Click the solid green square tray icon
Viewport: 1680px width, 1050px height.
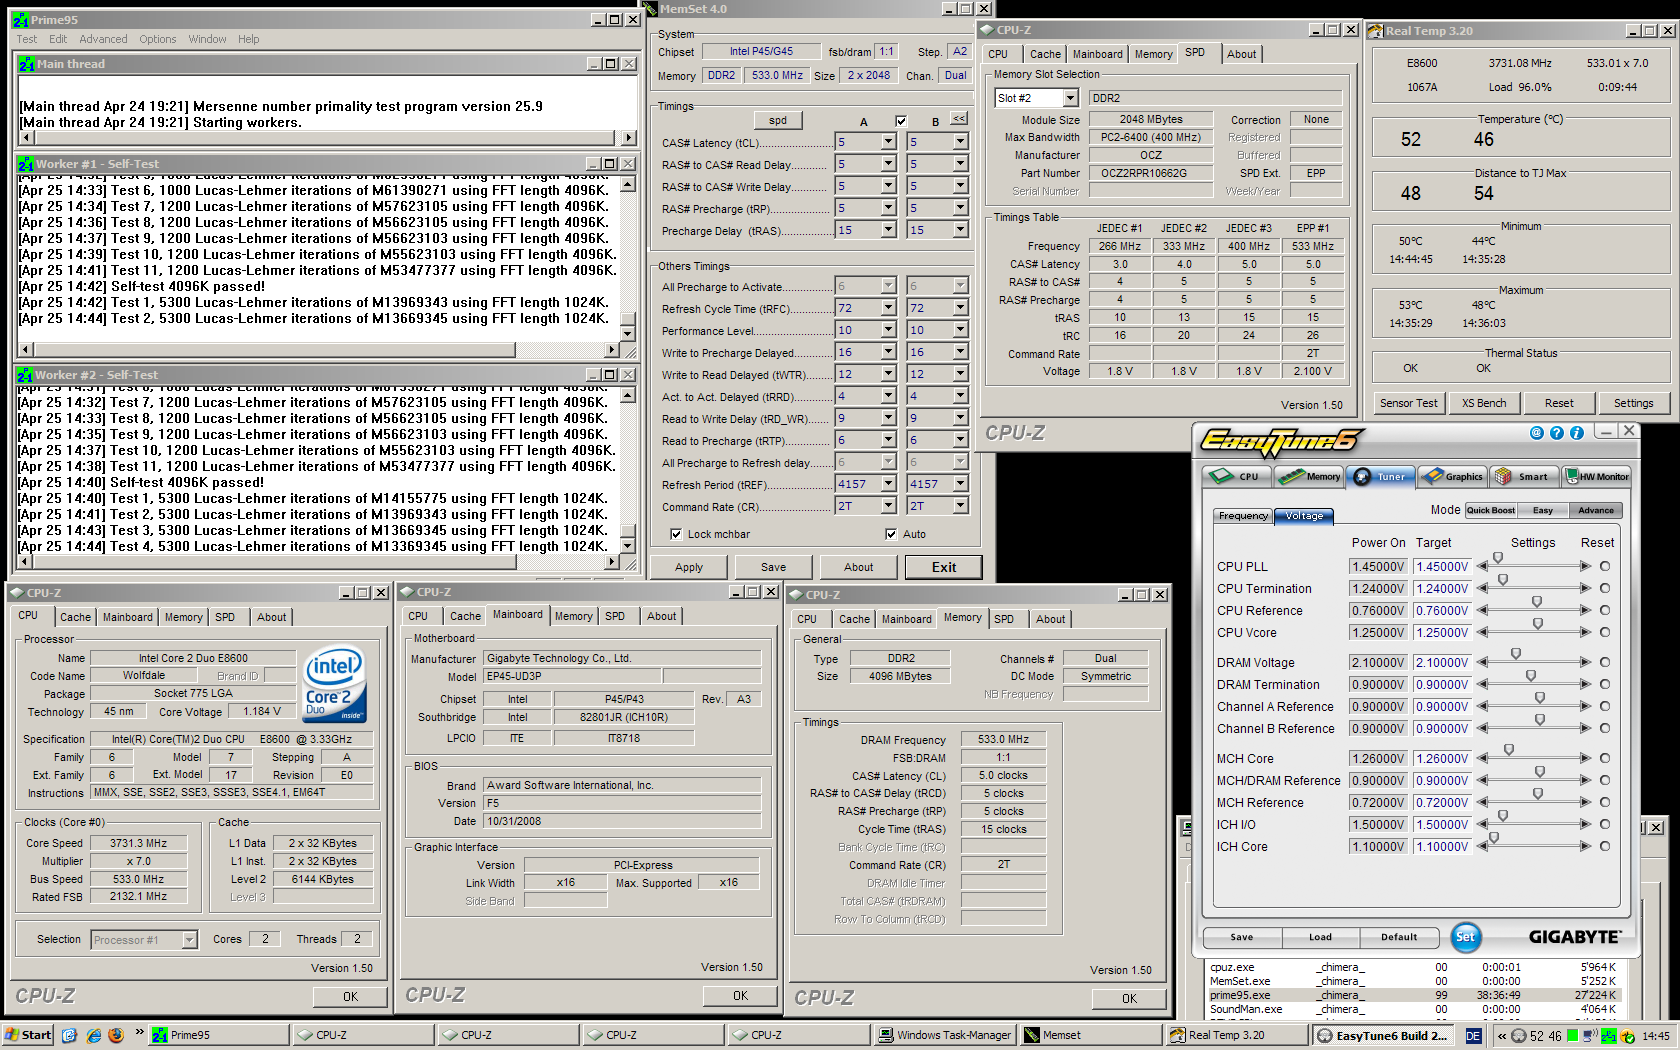pyautogui.click(x=1573, y=1036)
